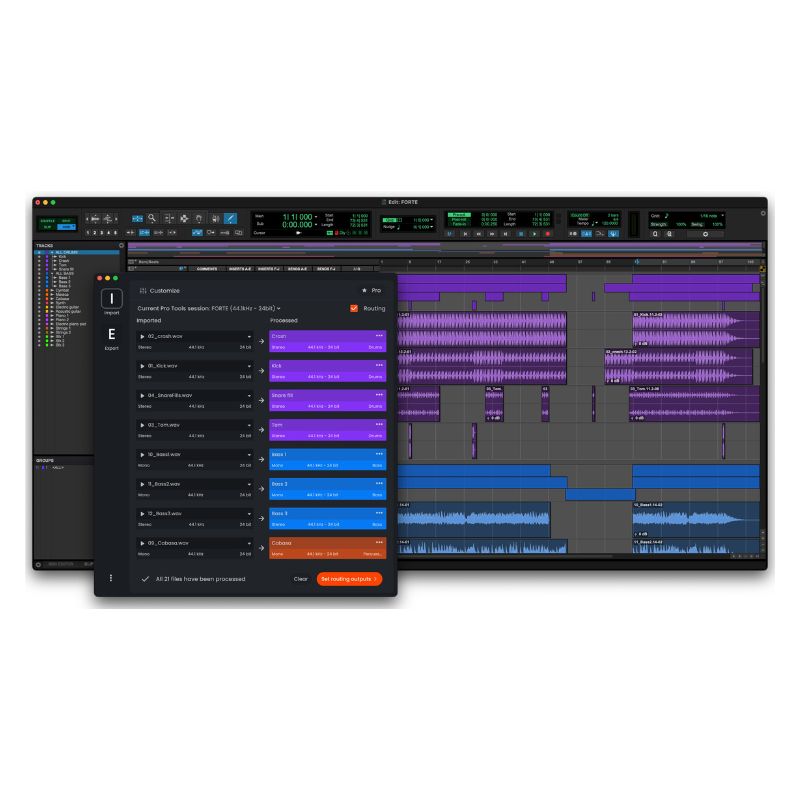This screenshot has height=800, width=800.
Task: Toggle the Grid edit mode button
Action: click(x=66, y=227)
